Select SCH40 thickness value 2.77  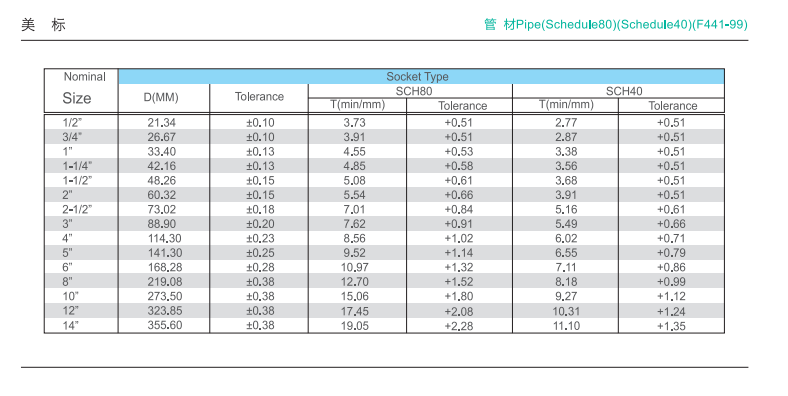point(566,122)
